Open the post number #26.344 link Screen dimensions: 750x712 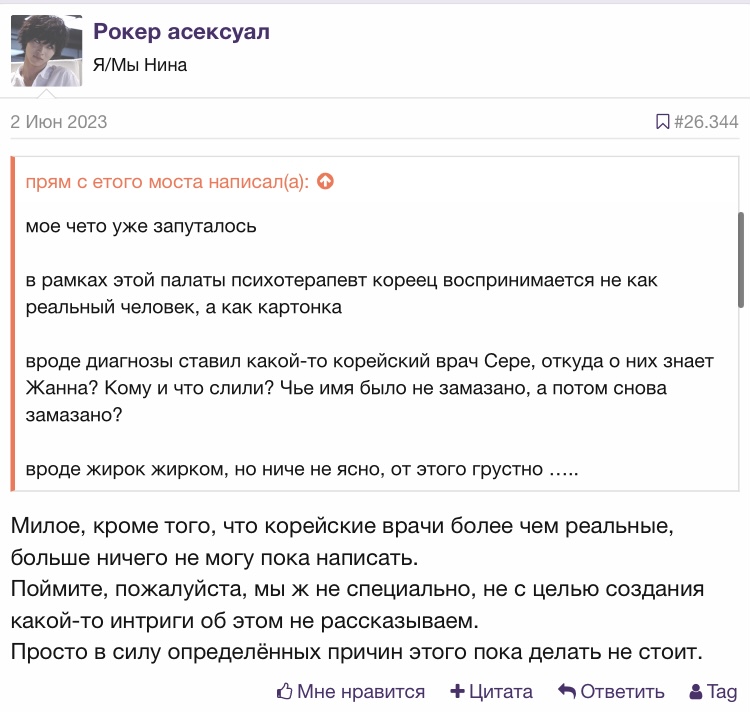706,121
